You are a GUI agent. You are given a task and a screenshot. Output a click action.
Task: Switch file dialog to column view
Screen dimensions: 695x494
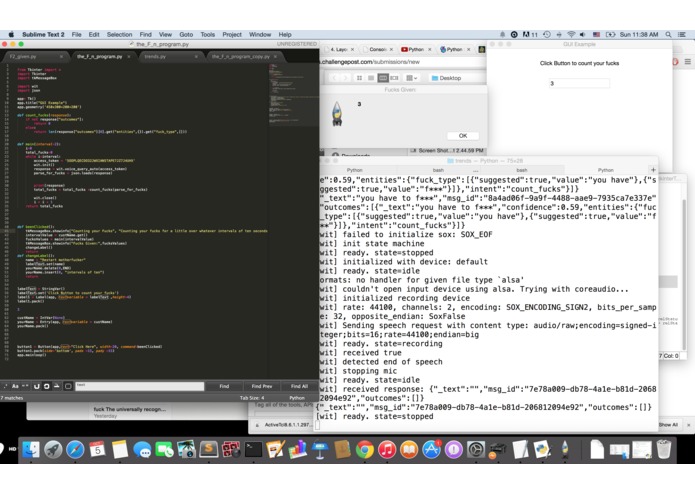[383, 78]
